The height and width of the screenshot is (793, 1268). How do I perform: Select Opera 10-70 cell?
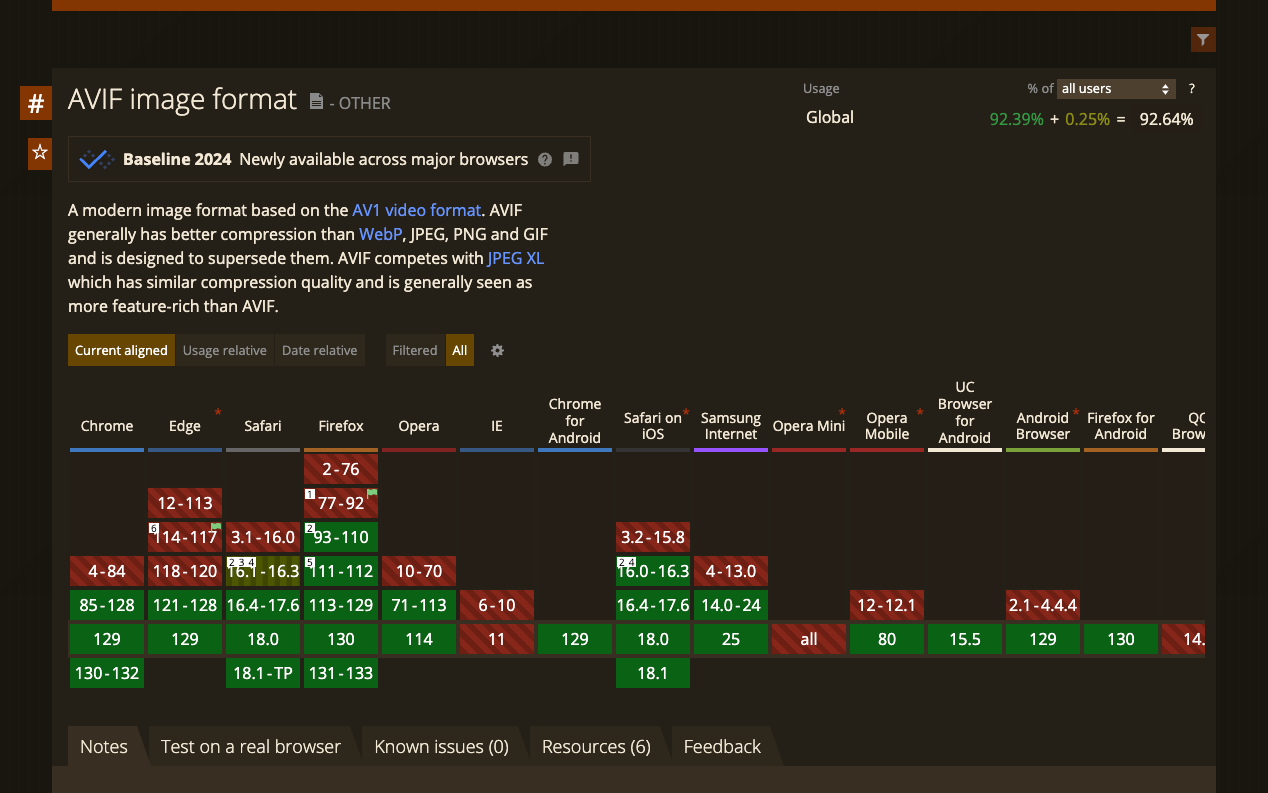419,571
